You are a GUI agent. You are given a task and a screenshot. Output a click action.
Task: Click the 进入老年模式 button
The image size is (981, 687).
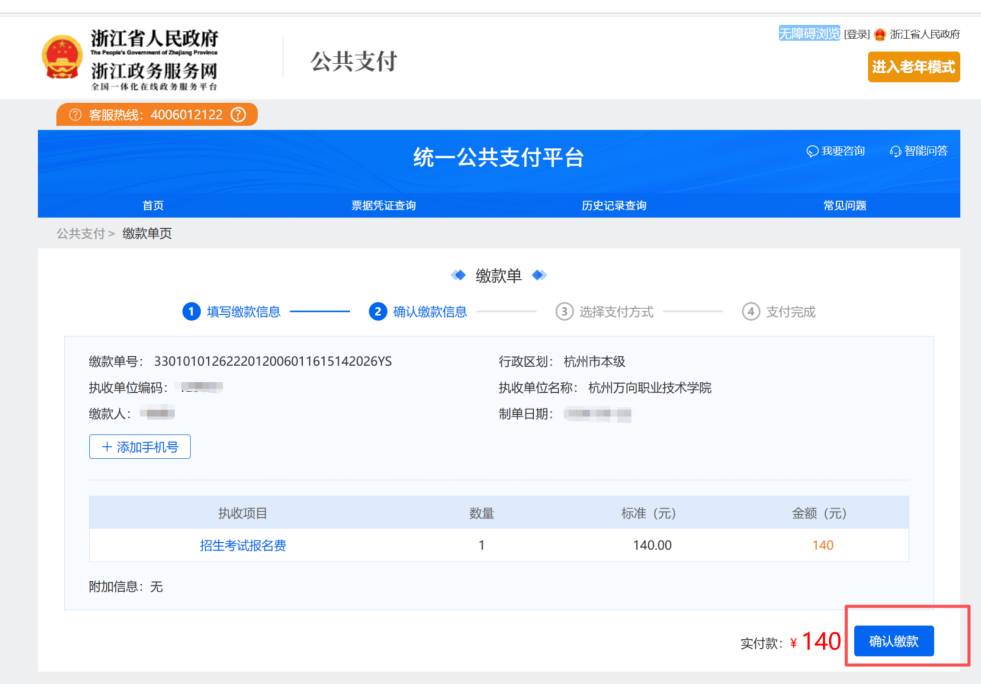click(x=913, y=67)
